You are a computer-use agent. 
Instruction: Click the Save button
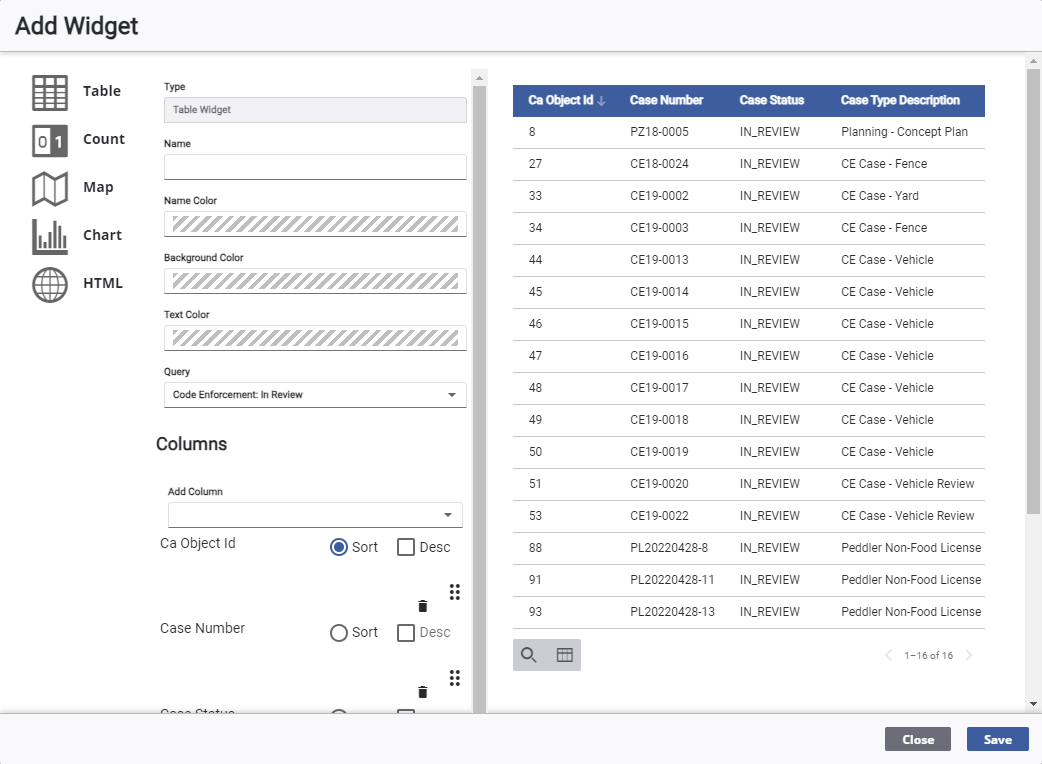(997, 739)
